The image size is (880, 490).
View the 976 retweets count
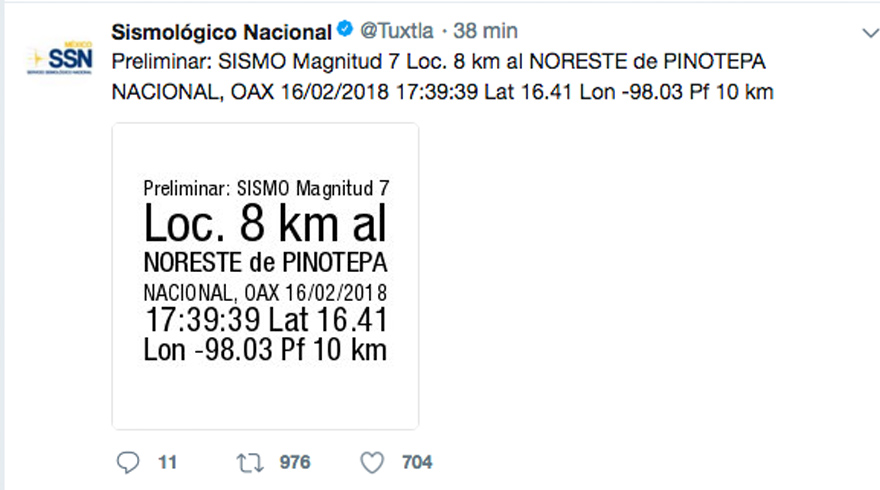coord(295,462)
